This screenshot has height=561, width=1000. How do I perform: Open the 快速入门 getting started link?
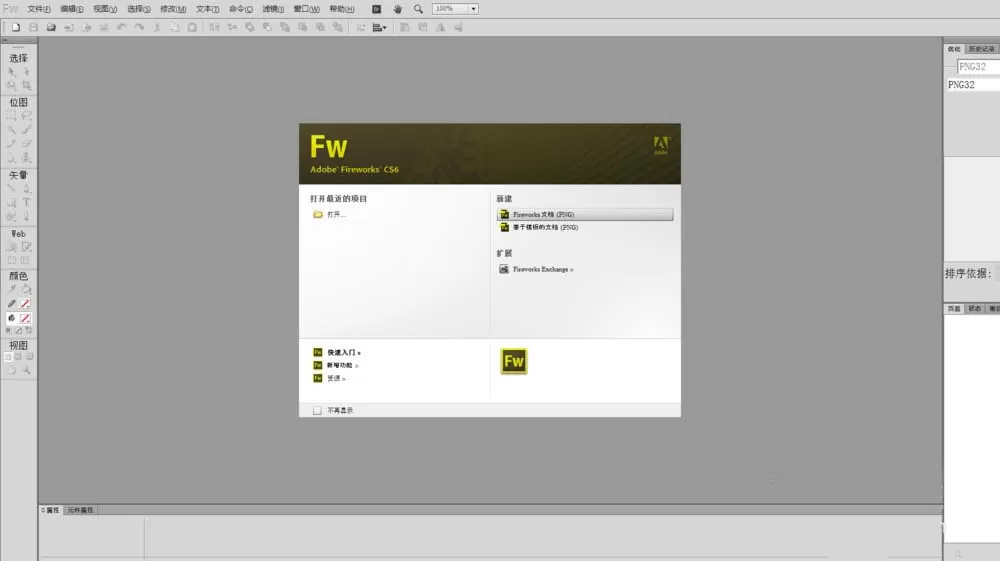click(x=337, y=353)
